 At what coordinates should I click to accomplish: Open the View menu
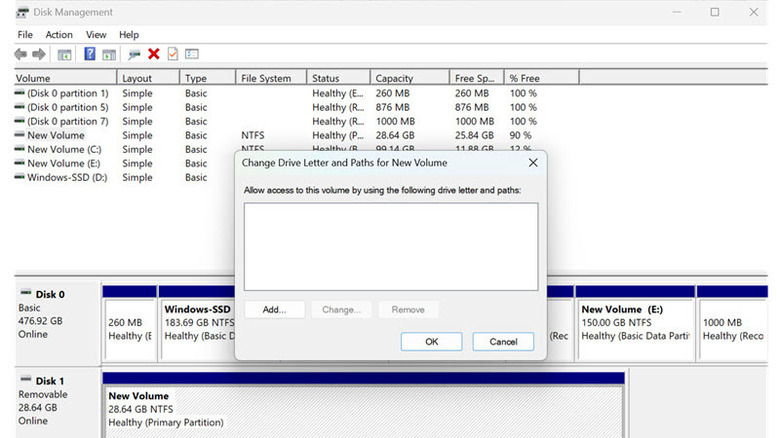coord(96,34)
